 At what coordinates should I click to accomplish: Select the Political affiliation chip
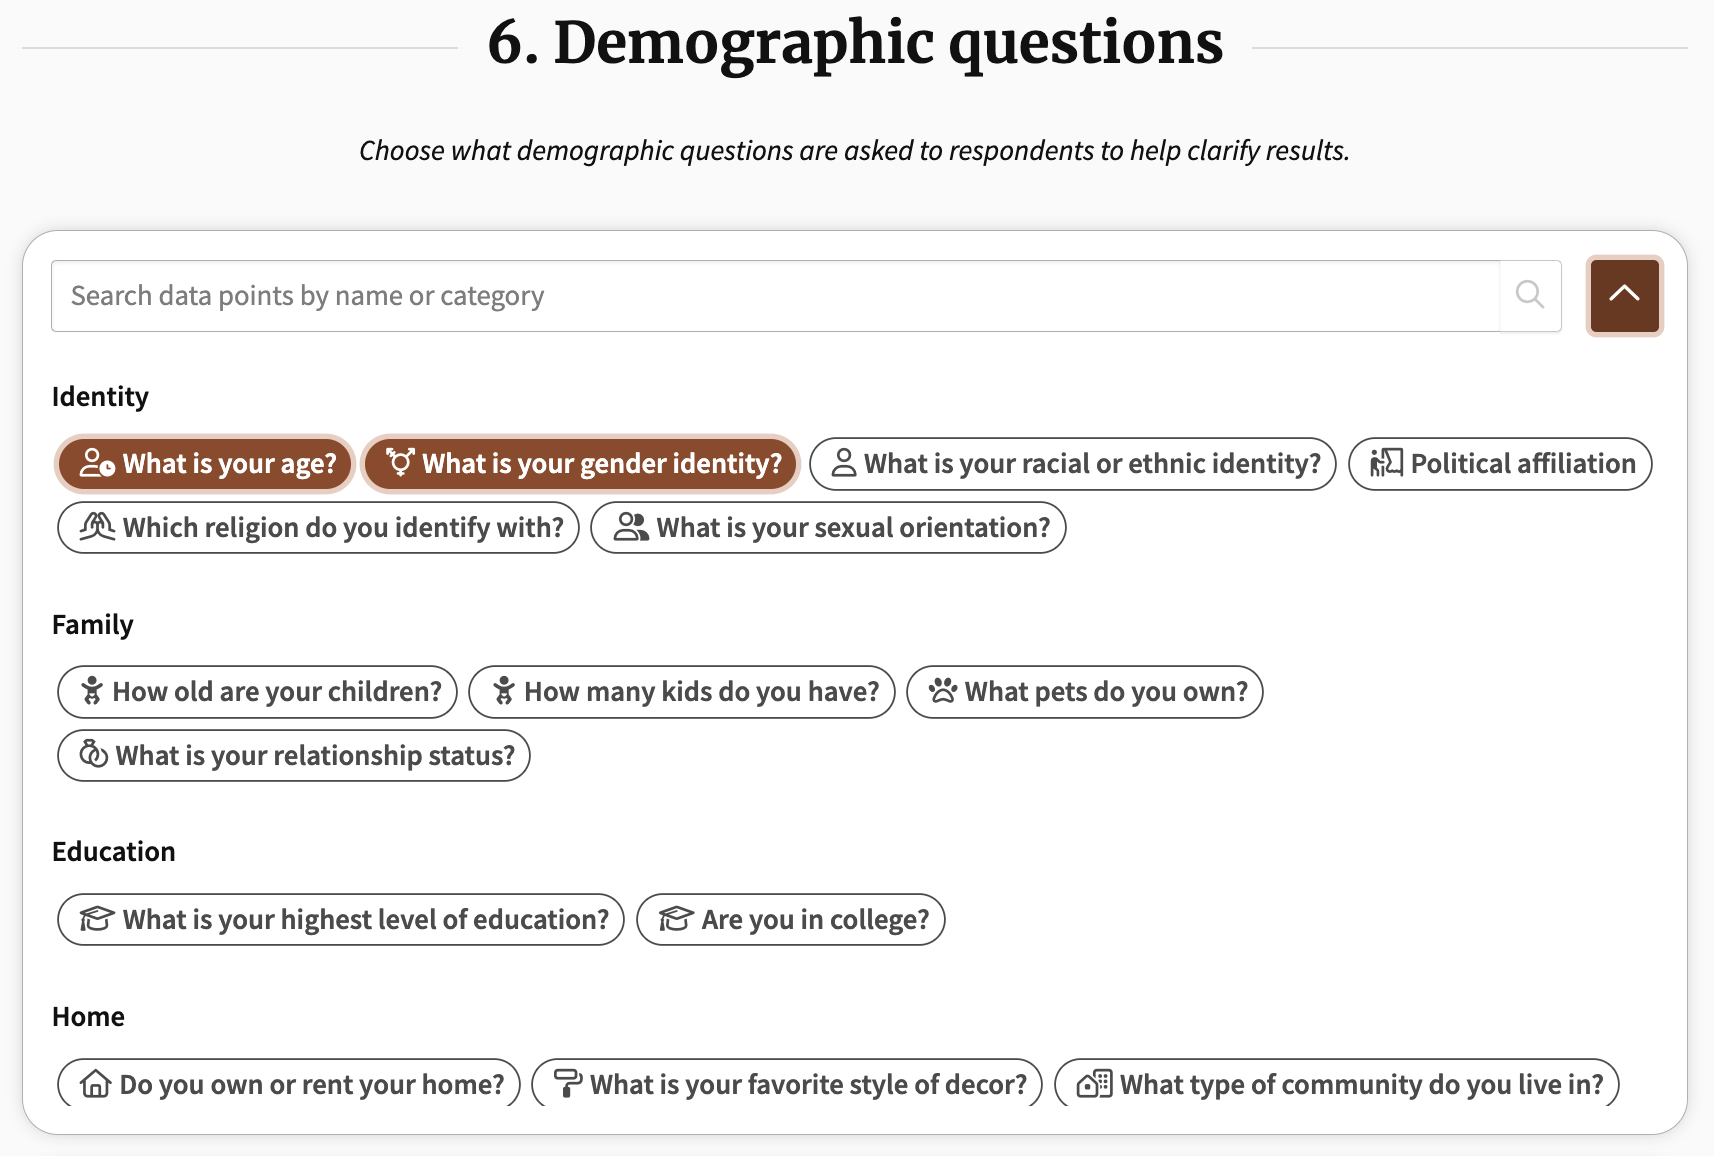pyautogui.click(x=1500, y=464)
